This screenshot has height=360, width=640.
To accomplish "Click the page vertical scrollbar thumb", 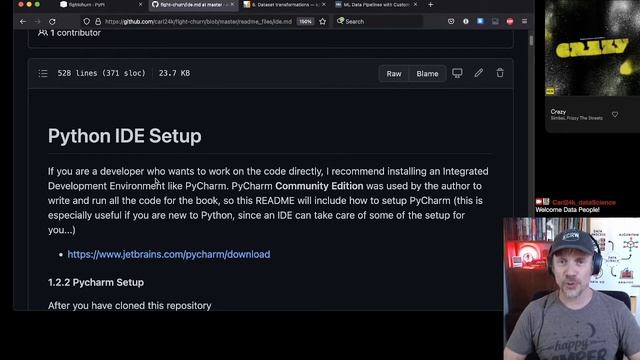I will (x=531, y=41).
